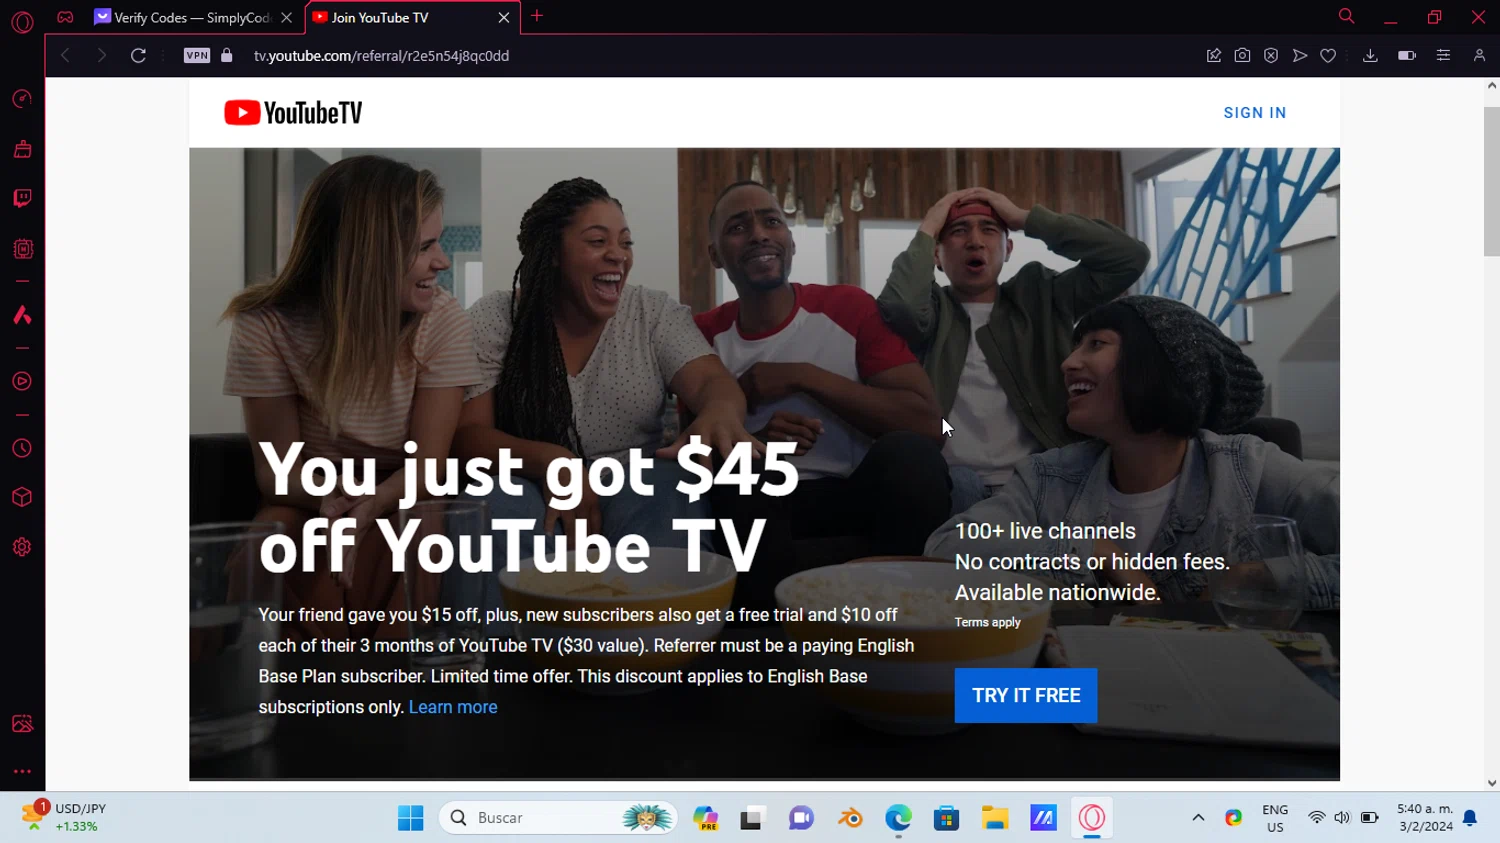Open Extensions cube icon in sidebar

[x=22, y=498]
